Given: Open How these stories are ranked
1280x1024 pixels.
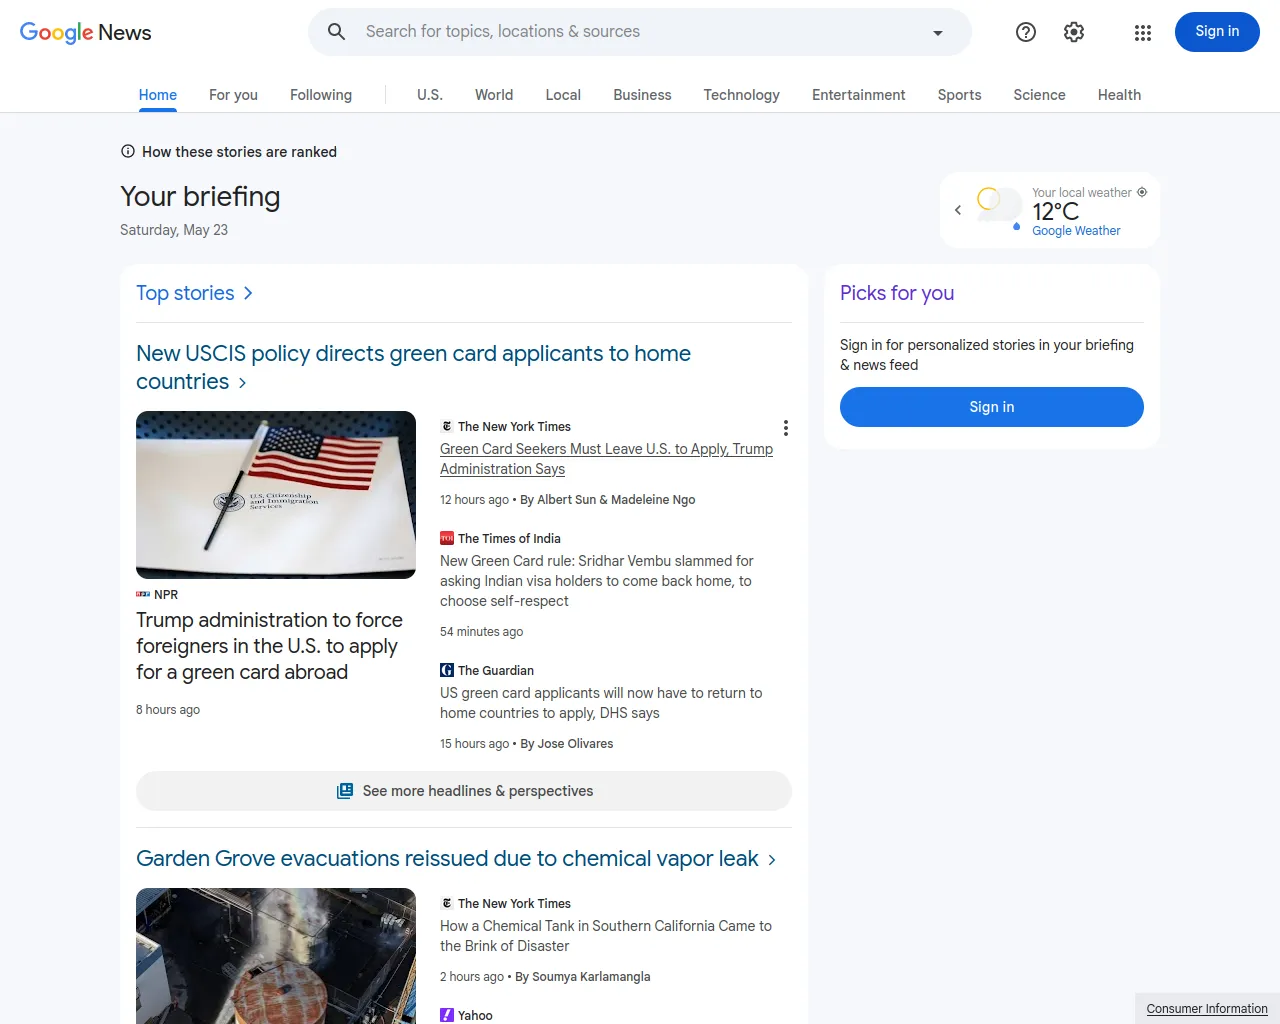Looking at the screenshot, I should click(x=239, y=152).
